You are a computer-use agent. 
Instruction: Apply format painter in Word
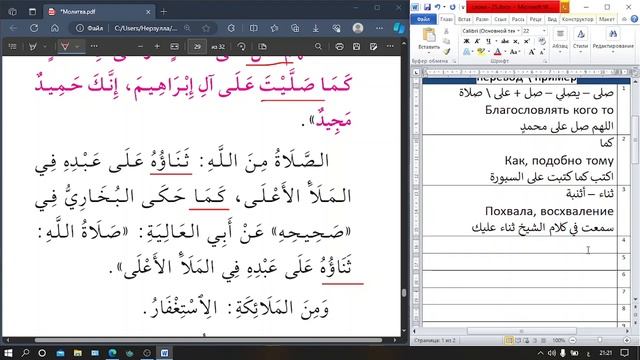coord(447,51)
